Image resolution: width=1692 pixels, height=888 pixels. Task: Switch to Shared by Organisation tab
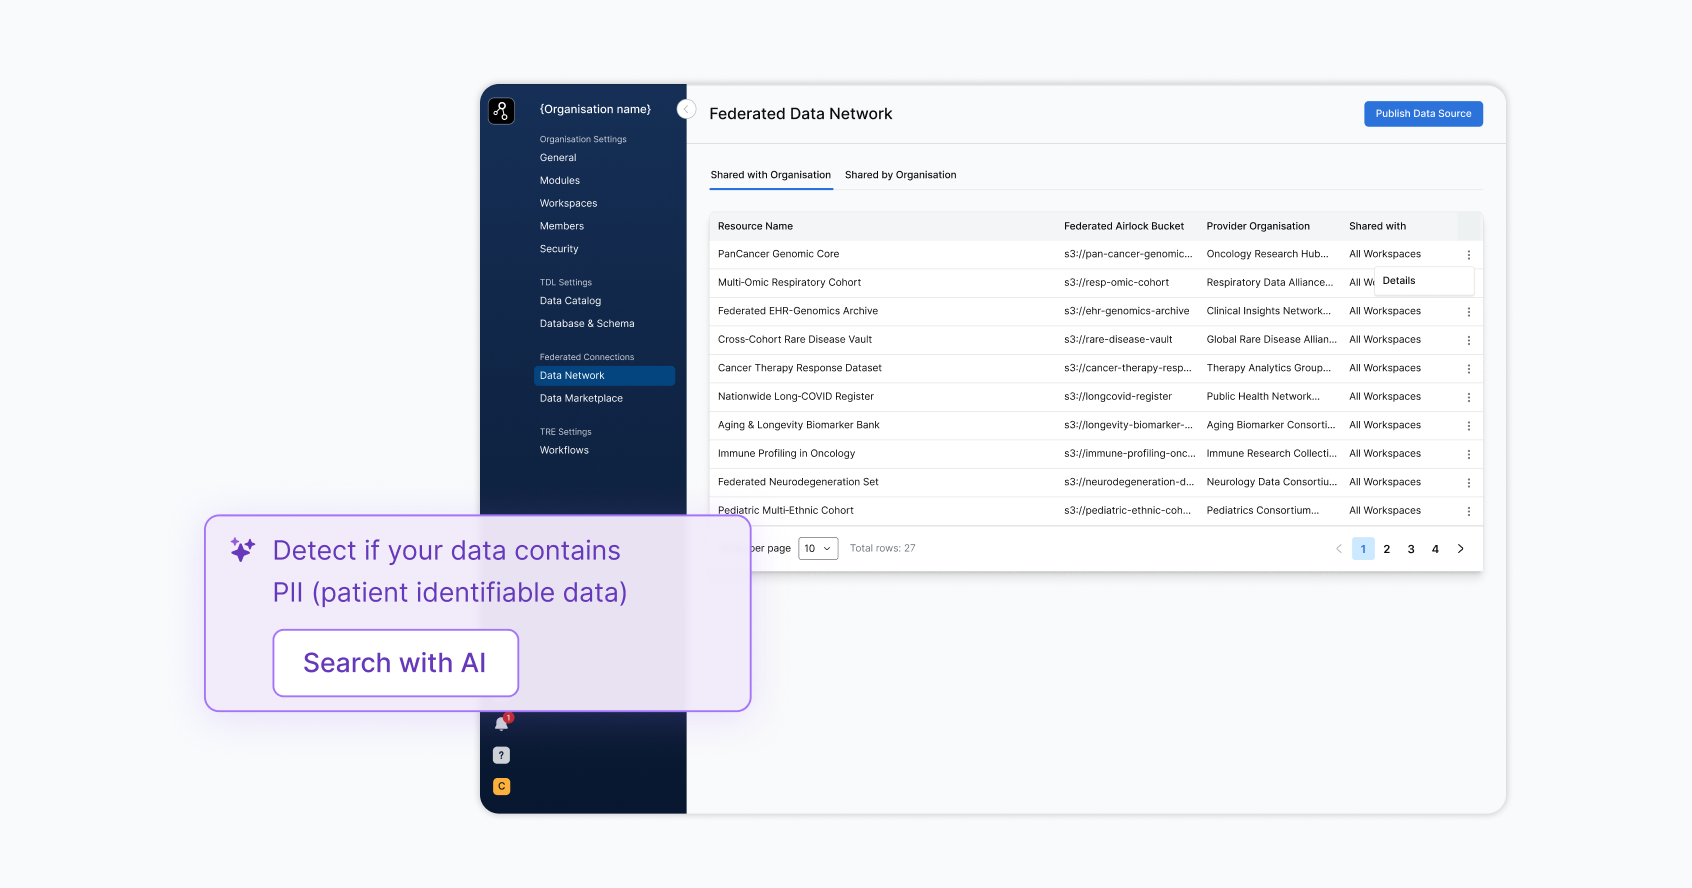pos(900,175)
